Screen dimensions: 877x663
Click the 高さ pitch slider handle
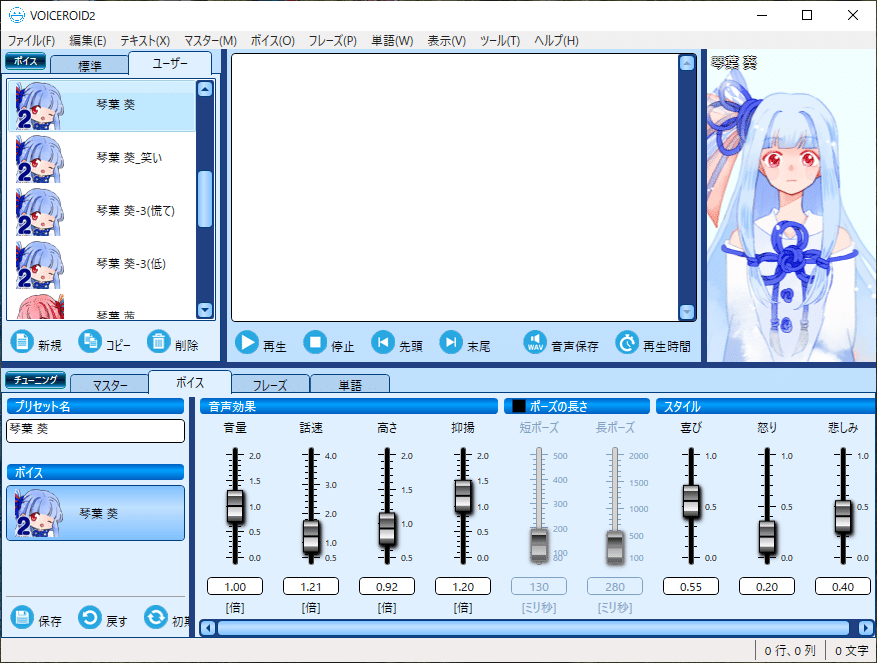tap(387, 529)
